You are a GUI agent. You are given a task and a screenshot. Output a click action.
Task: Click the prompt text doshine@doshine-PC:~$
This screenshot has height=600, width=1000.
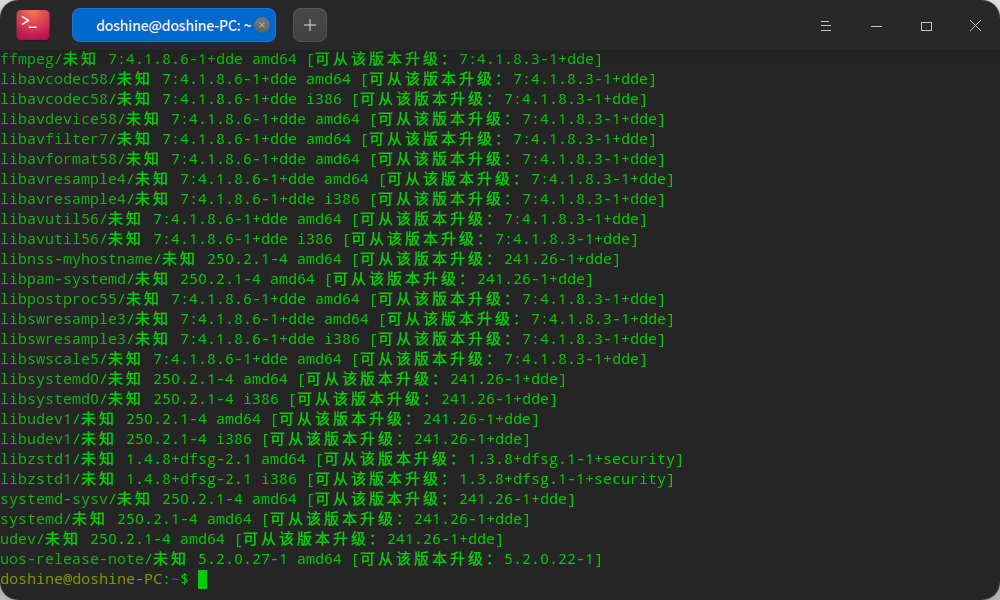tap(95, 579)
